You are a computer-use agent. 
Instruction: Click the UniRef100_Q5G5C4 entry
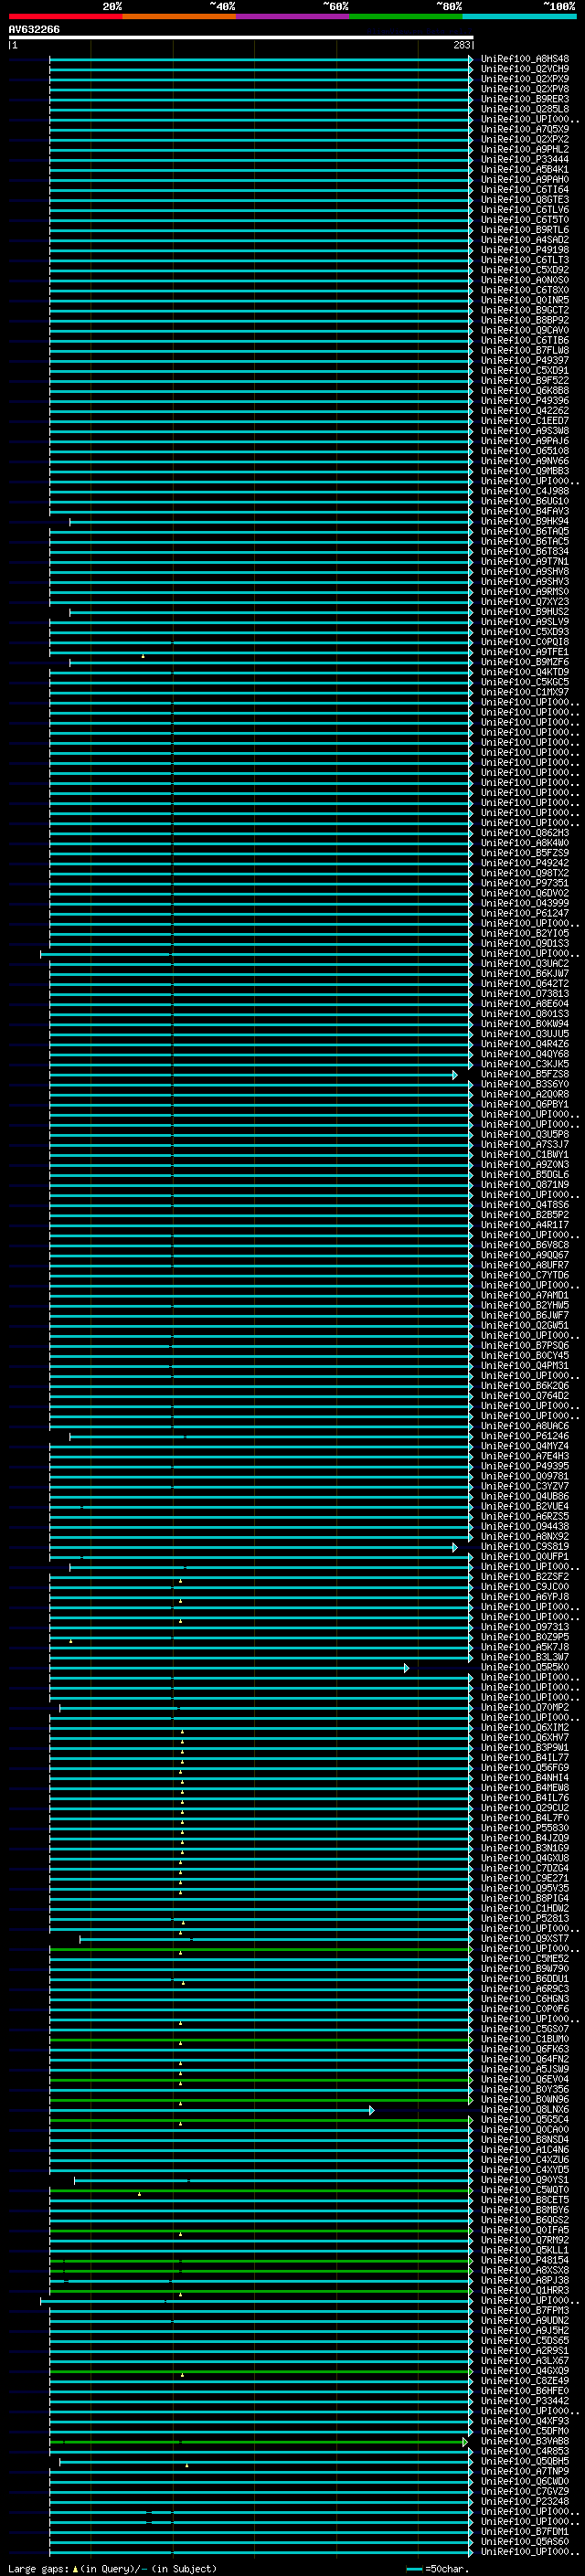(525, 2119)
